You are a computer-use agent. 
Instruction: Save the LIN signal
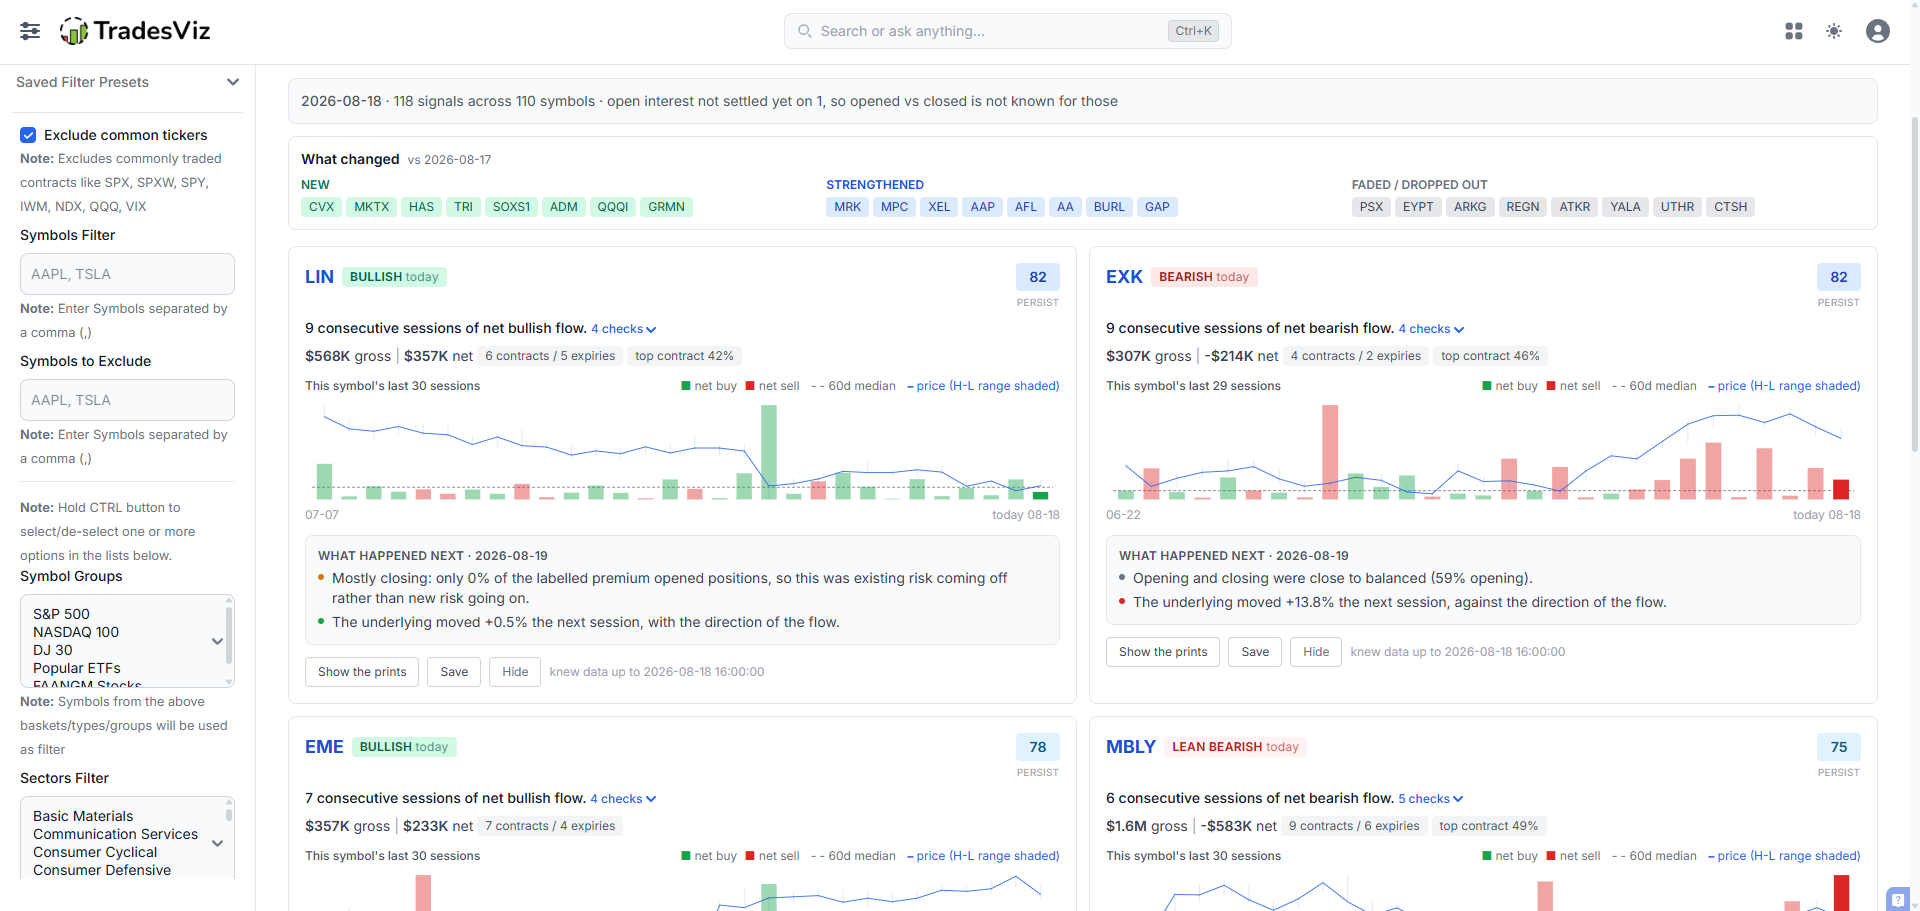[454, 672]
